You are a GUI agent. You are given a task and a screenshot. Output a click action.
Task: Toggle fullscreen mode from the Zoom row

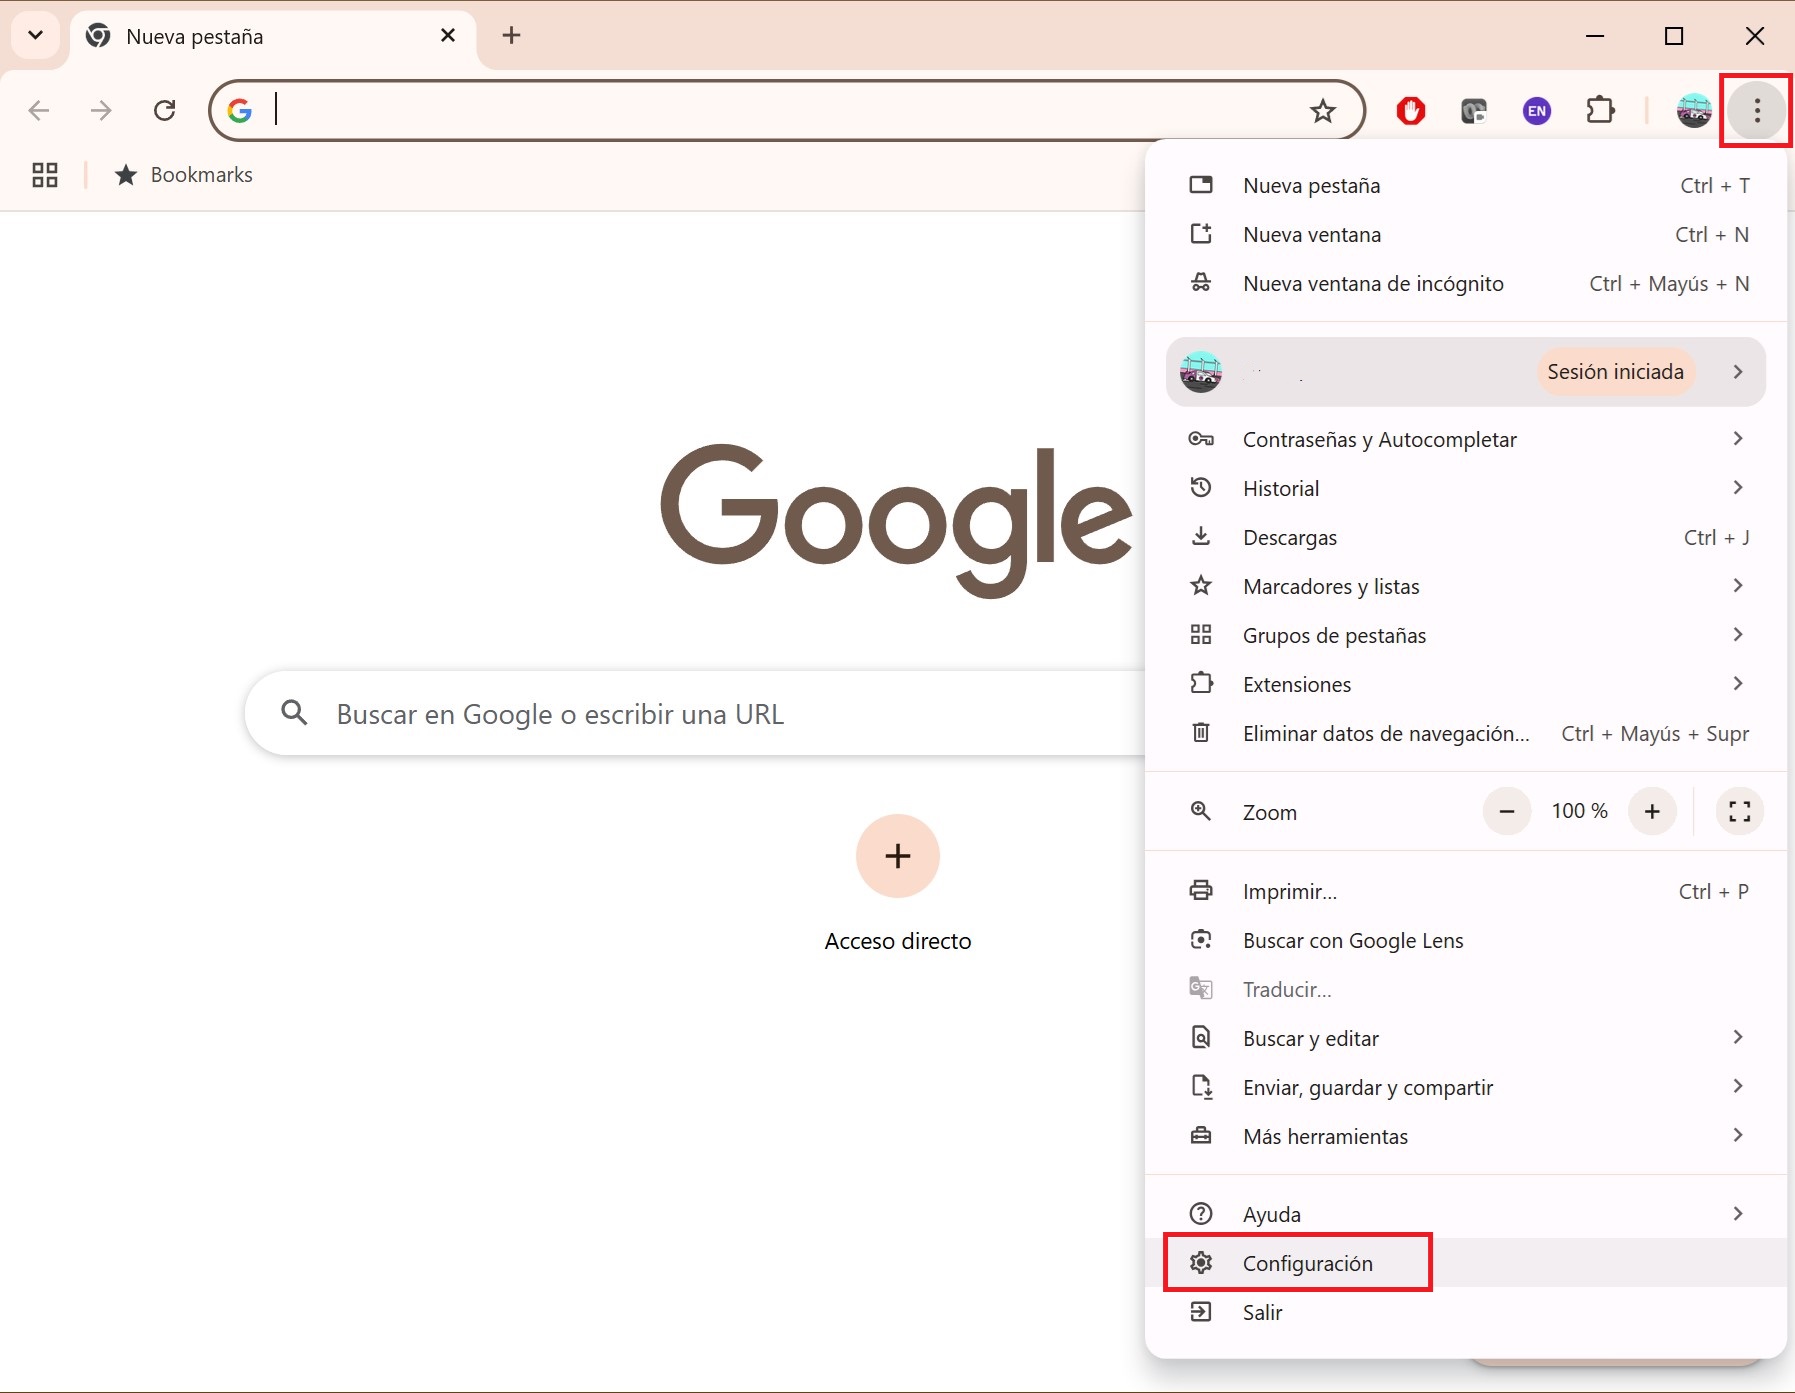pyautogui.click(x=1739, y=811)
